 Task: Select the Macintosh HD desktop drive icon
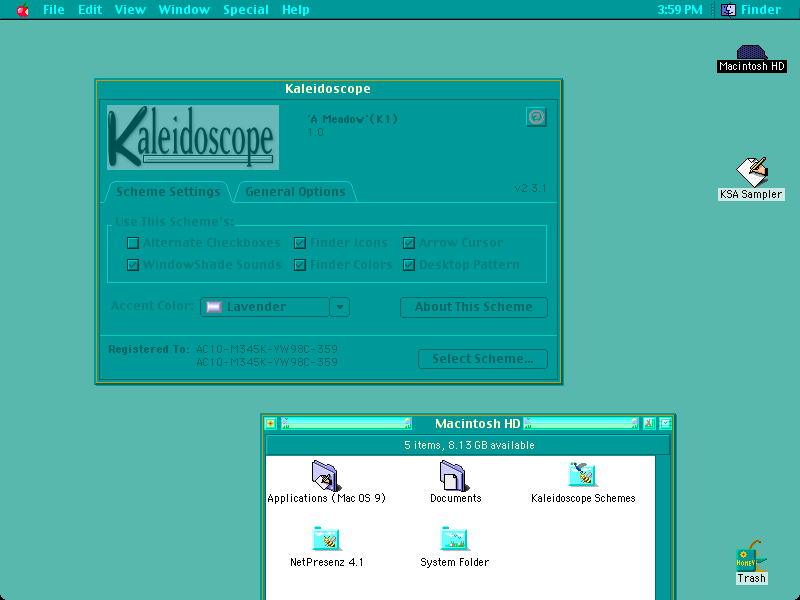[752, 53]
